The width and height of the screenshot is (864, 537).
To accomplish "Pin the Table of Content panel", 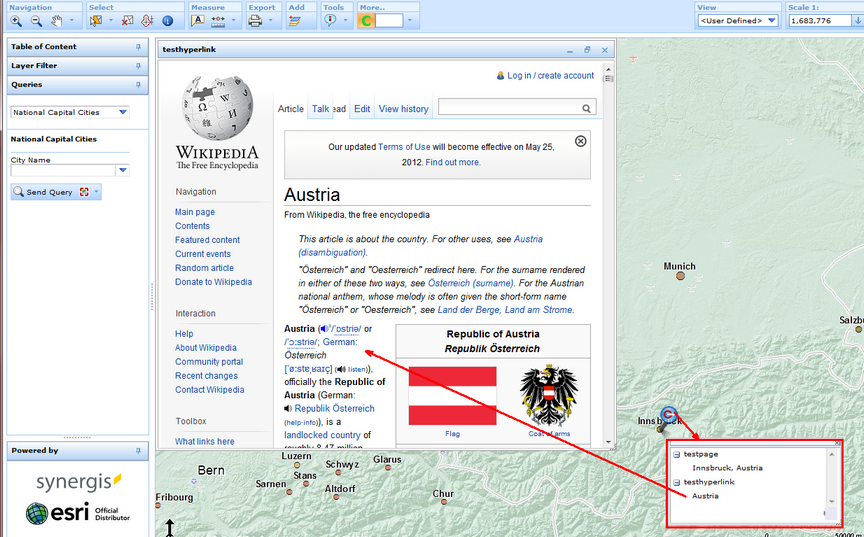I will pyautogui.click(x=138, y=47).
